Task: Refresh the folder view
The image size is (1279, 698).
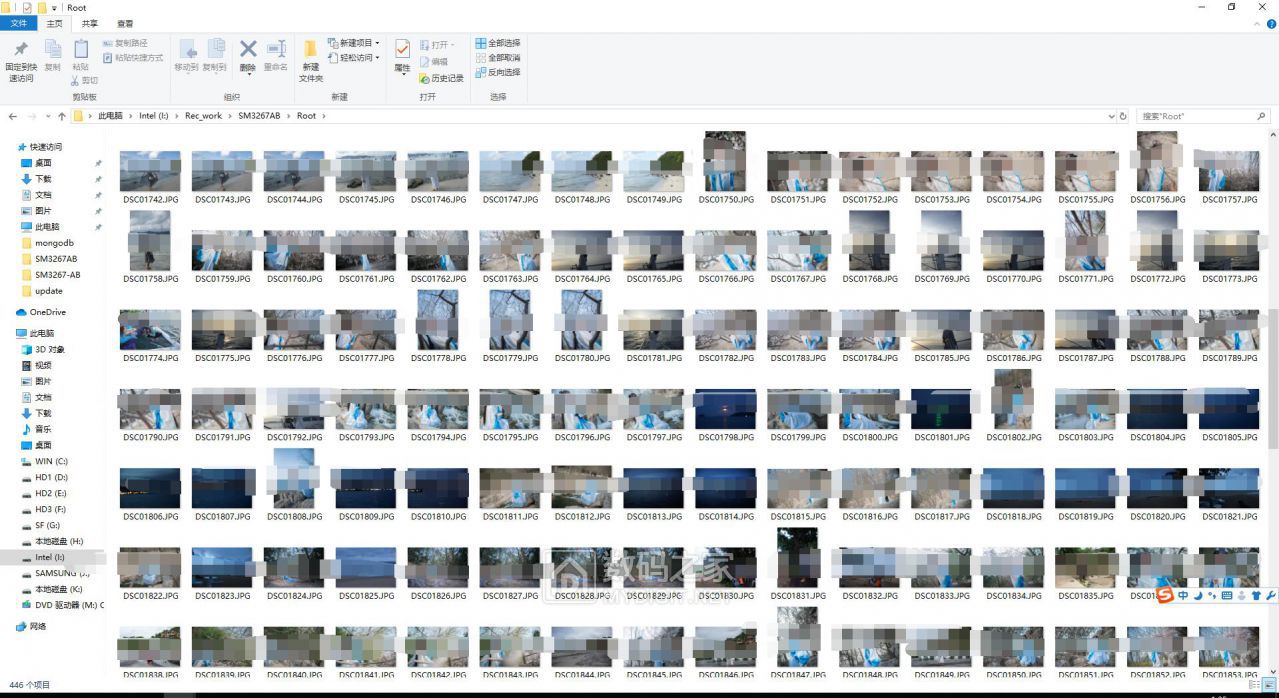Action: [1123, 116]
